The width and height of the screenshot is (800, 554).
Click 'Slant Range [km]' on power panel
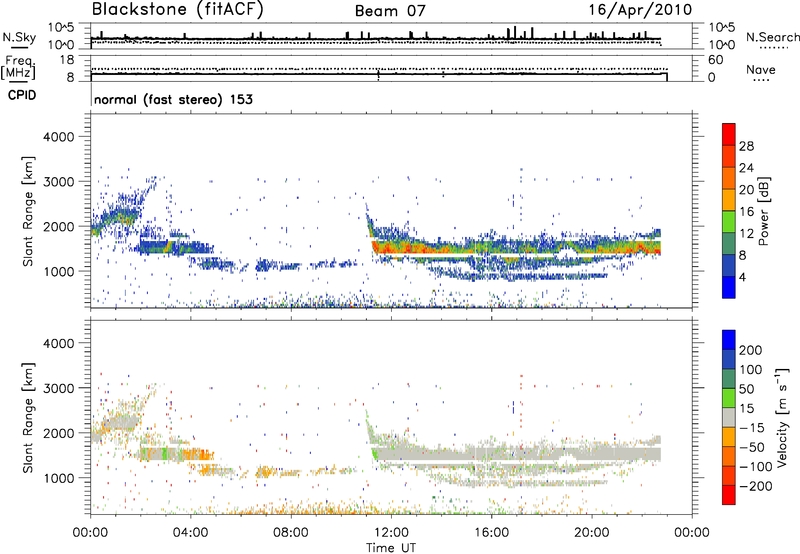[28, 211]
